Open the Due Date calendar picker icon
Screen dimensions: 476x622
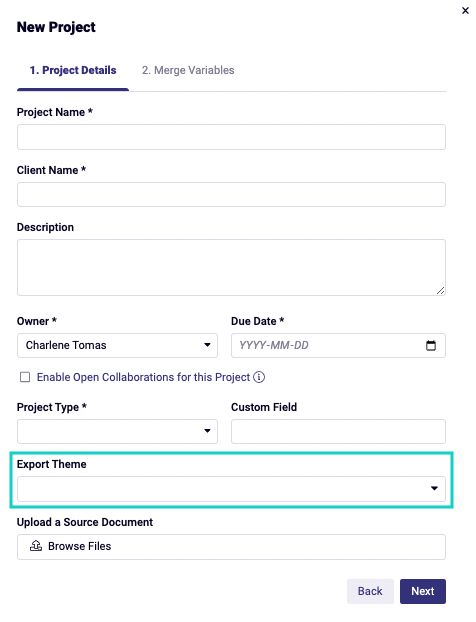click(431, 346)
